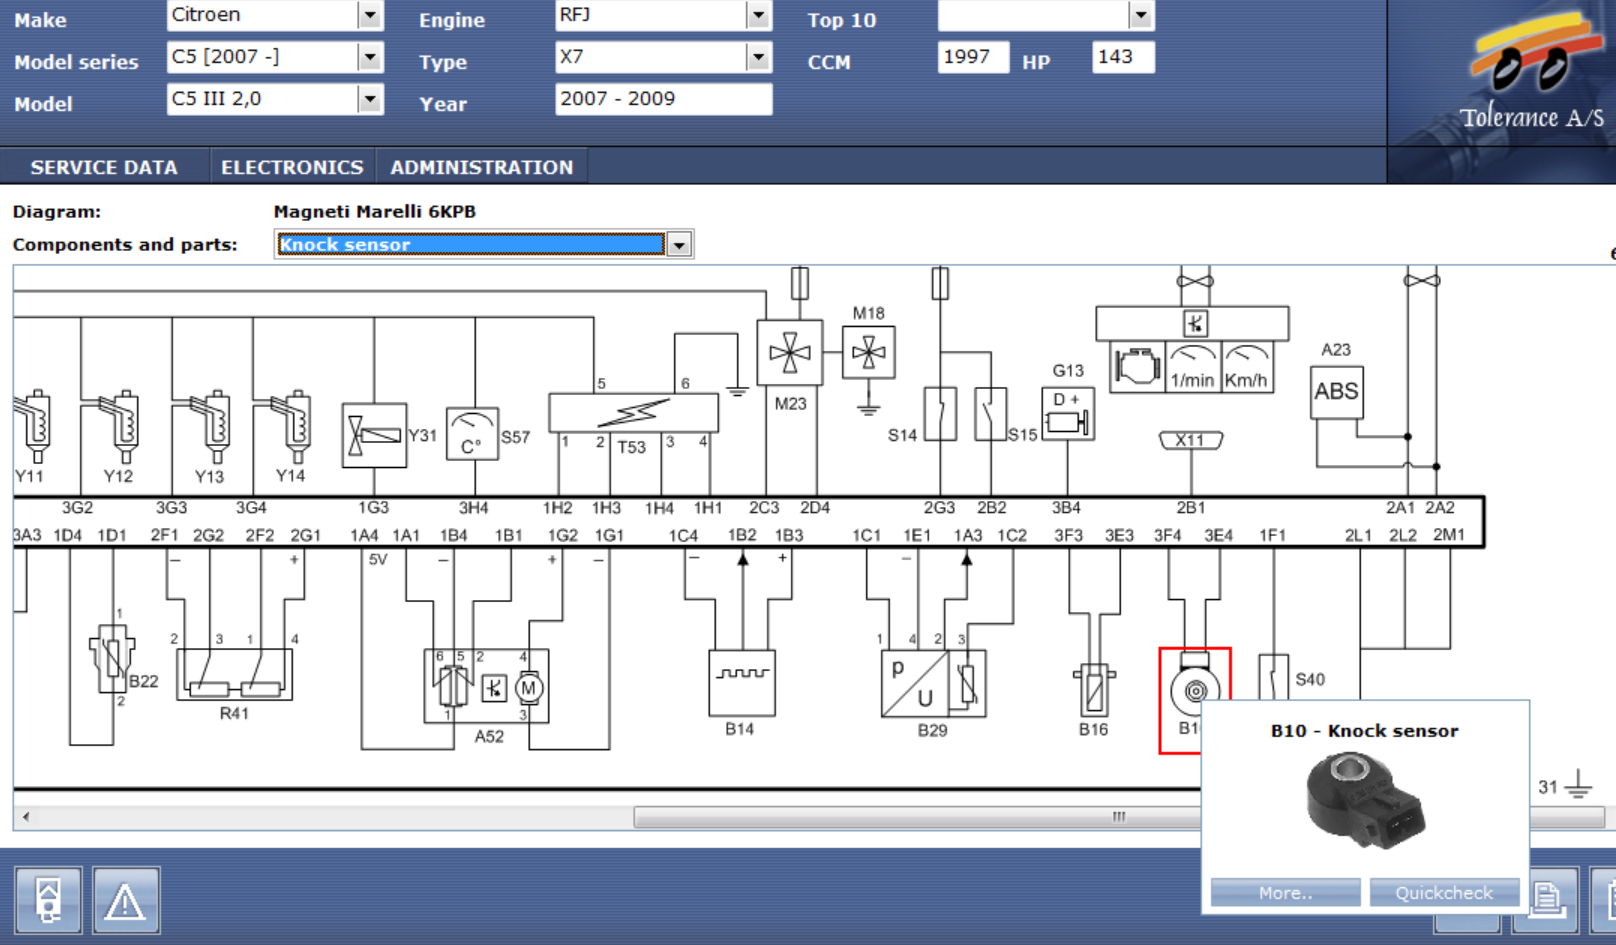Click the selected Knock sensor combo text
This screenshot has width=1616, height=945.
click(471, 244)
